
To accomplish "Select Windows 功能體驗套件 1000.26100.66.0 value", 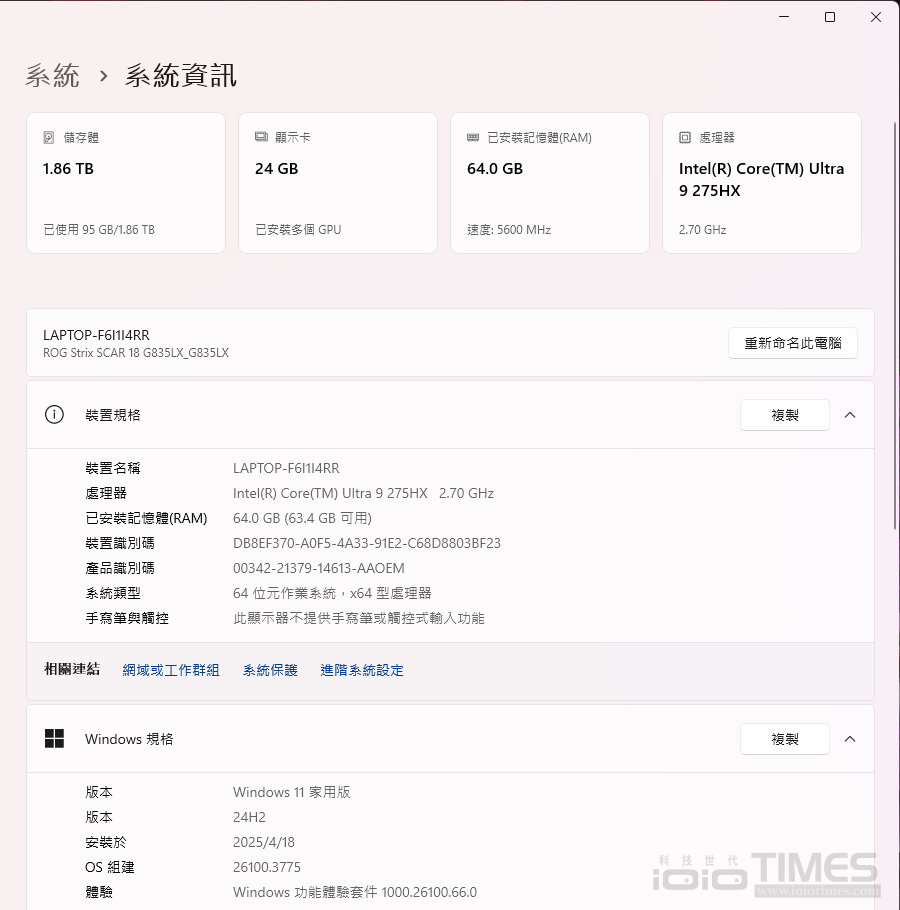I will [355, 892].
